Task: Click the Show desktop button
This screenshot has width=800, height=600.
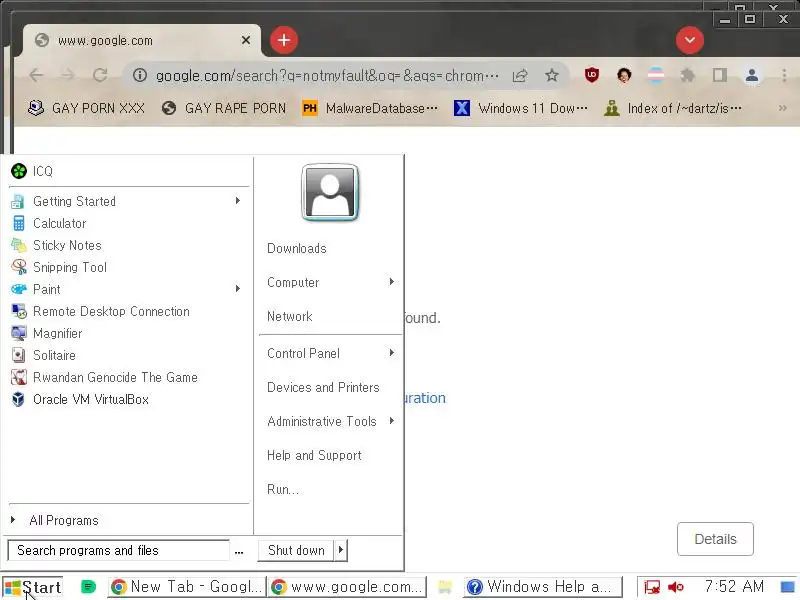Action: click(x=788, y=587)
